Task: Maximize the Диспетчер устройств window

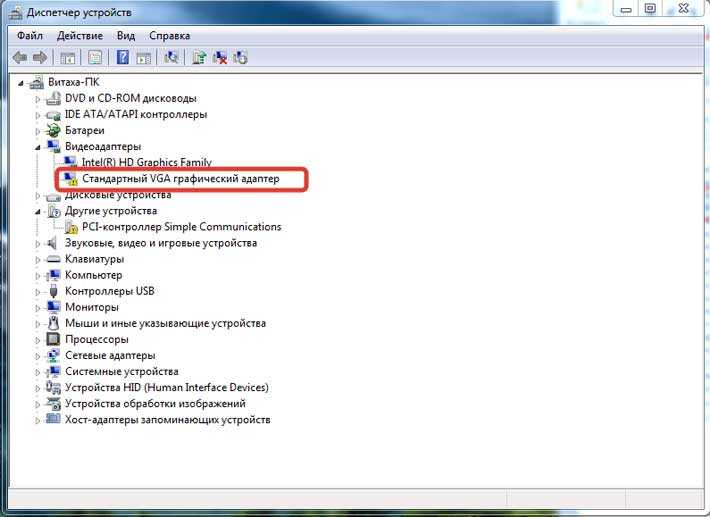Action: coord(650,9)
